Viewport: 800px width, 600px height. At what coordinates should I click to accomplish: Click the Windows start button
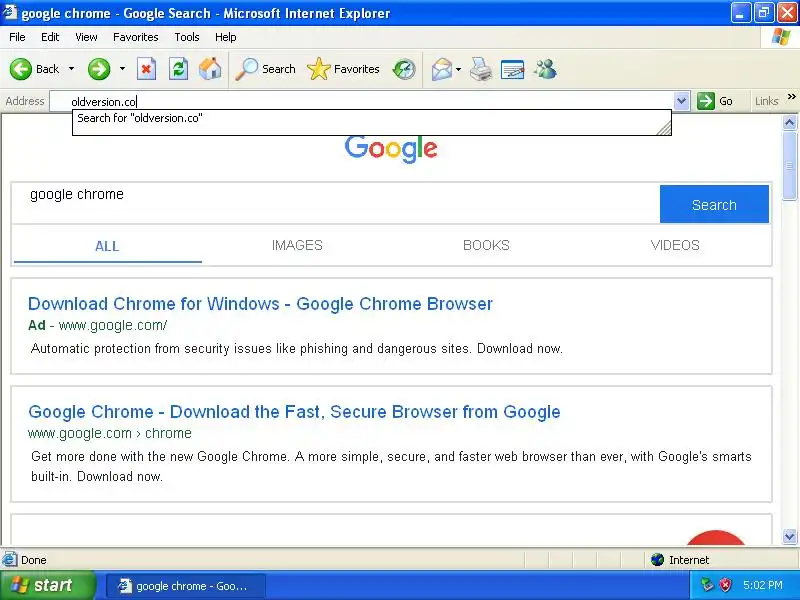tap(47, 585)
